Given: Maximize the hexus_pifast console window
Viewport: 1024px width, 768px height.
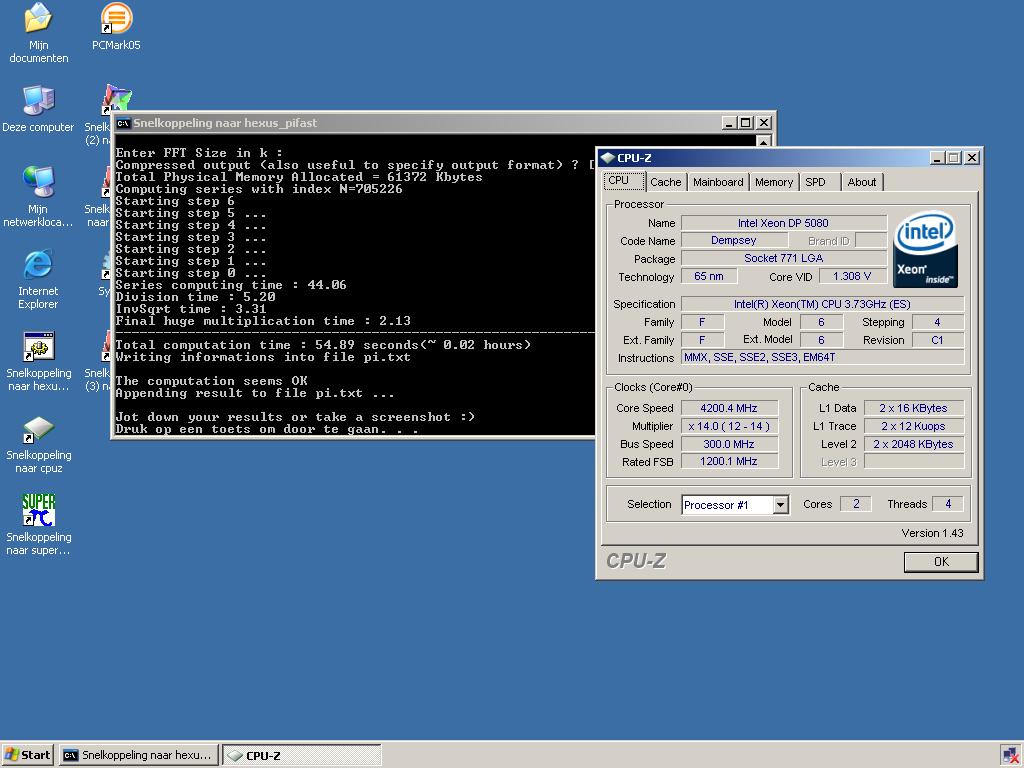Looking at the screenshot, I should point(746,123).
